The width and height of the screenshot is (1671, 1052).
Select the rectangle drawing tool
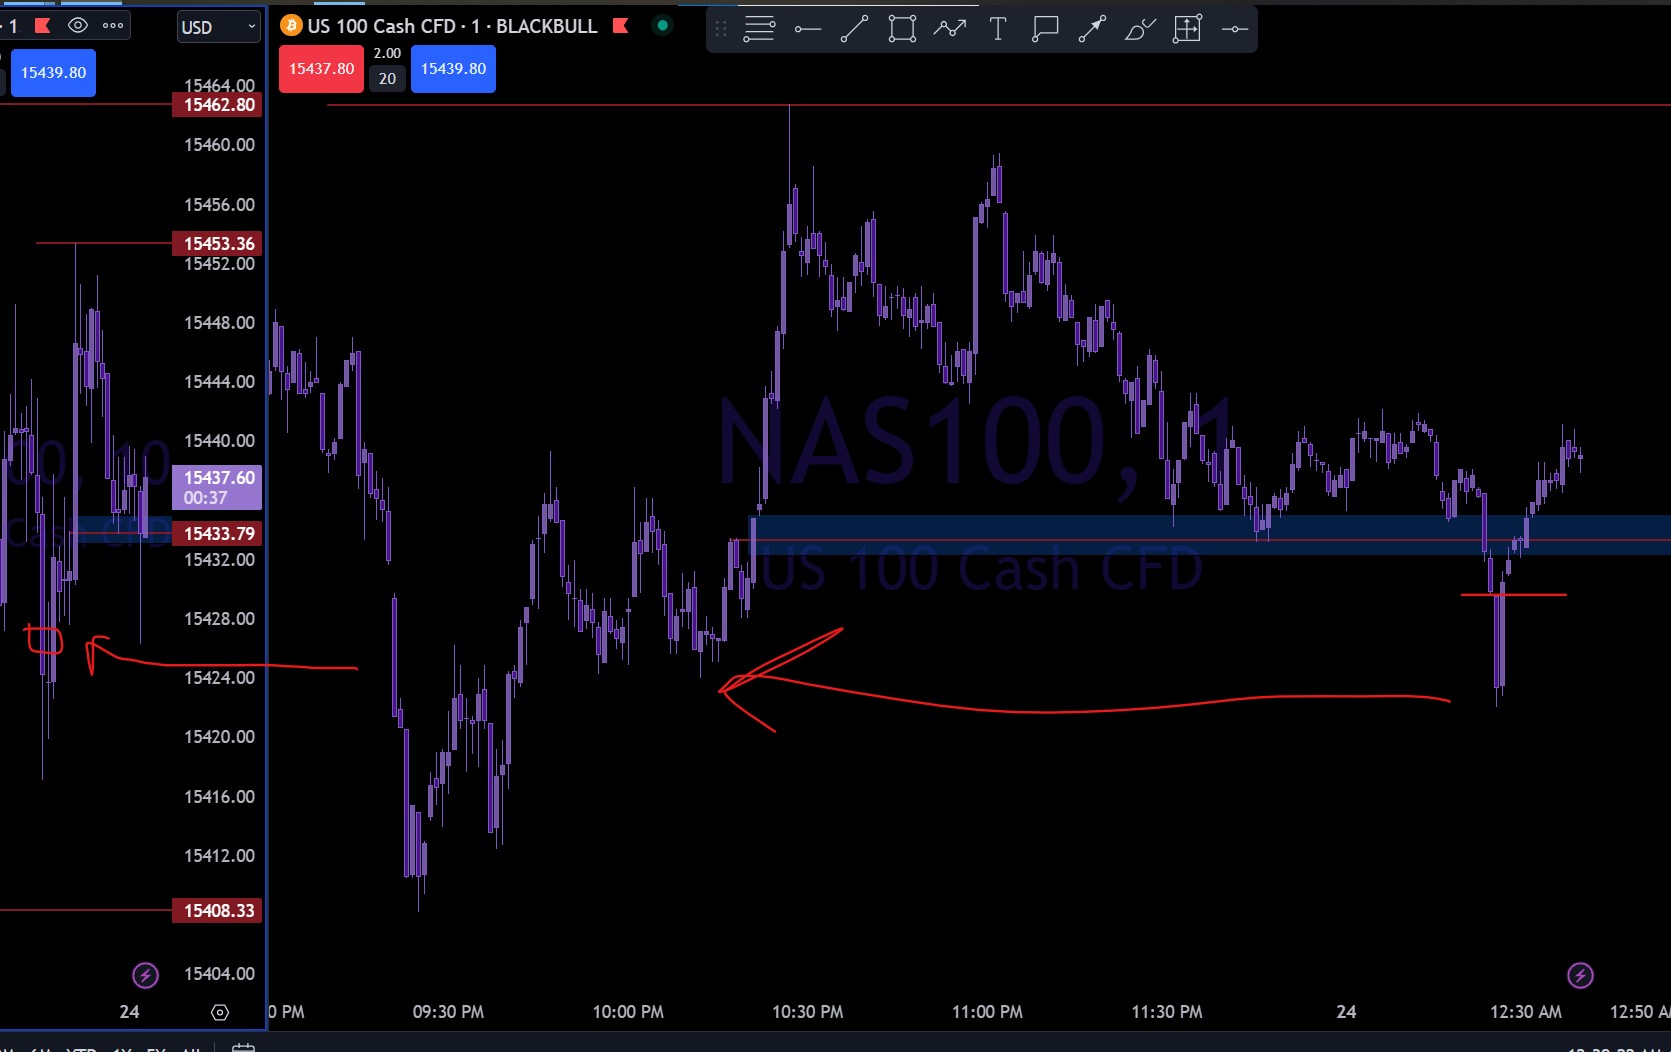click(902, 29)
